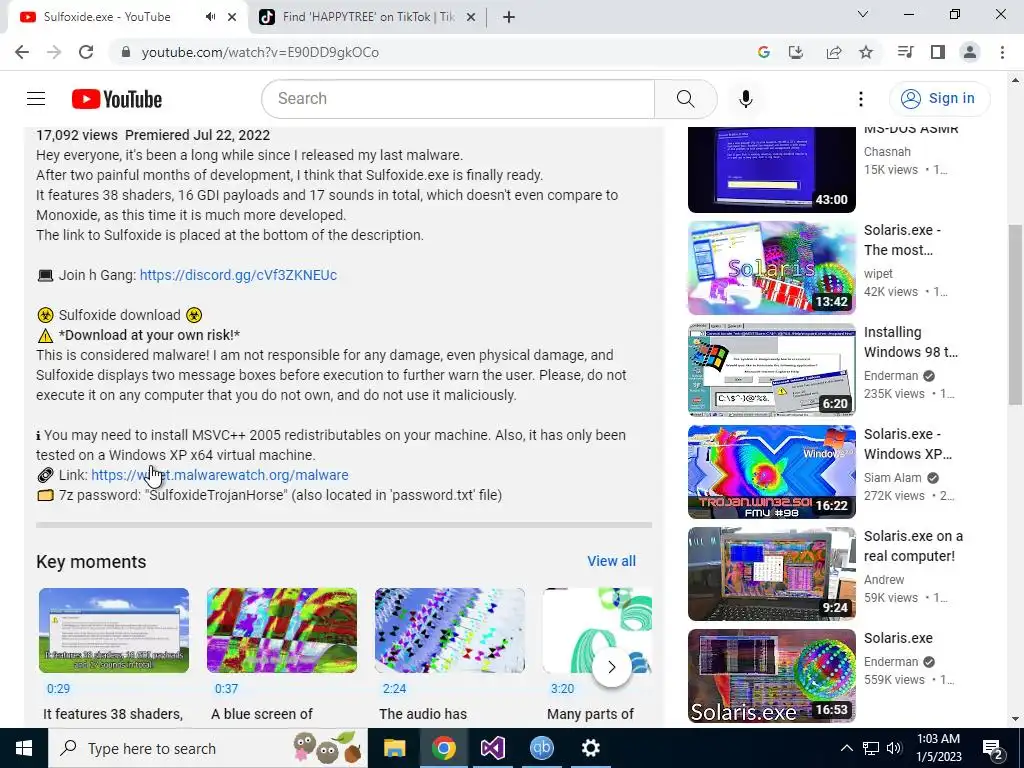
Task: Close the Sulfoxide.exe tab
Action: coord(232,17)
